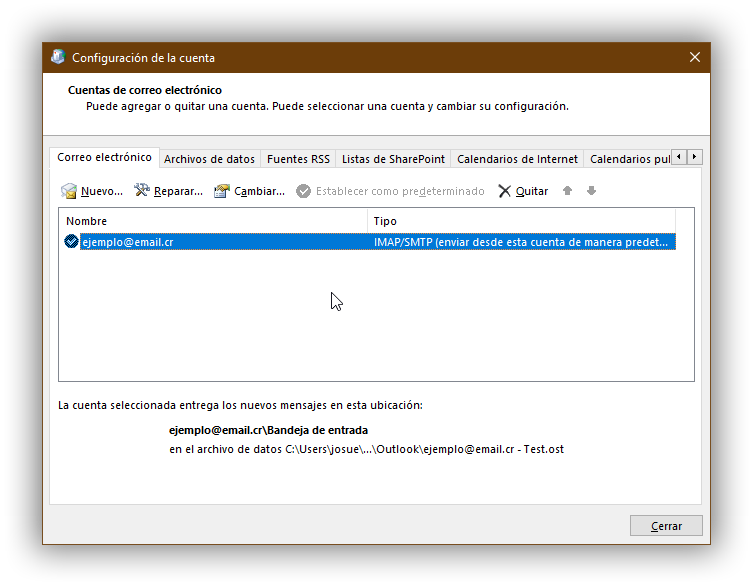Click the Outlook icon in title bar
The height and width of the screenshot is (587, 753).
(58, 57)
